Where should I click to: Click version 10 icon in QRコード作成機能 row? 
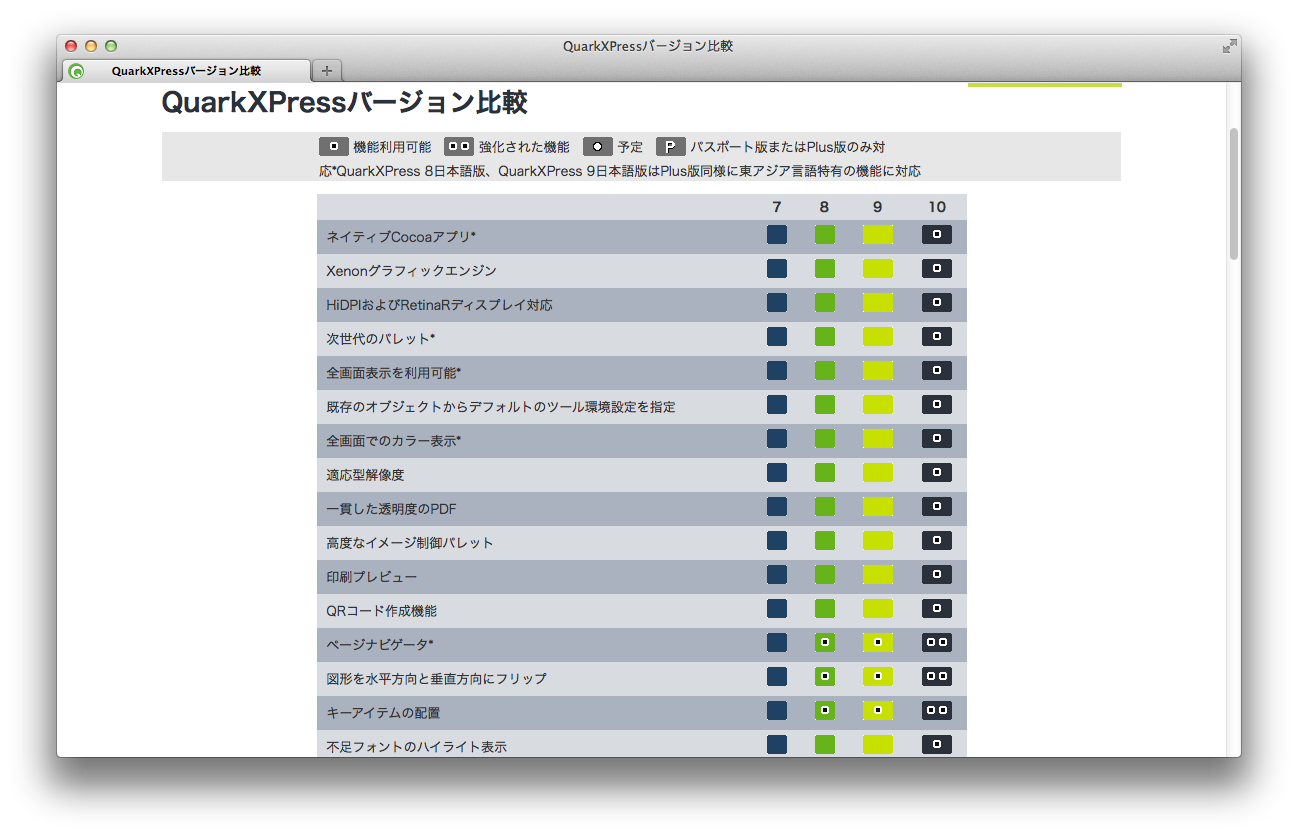point(936,608)
